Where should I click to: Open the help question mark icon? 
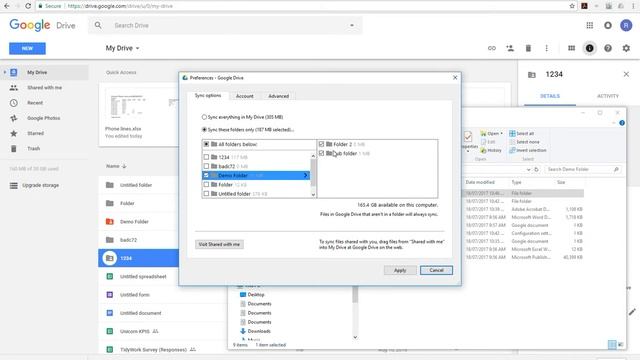coord(608,48)
